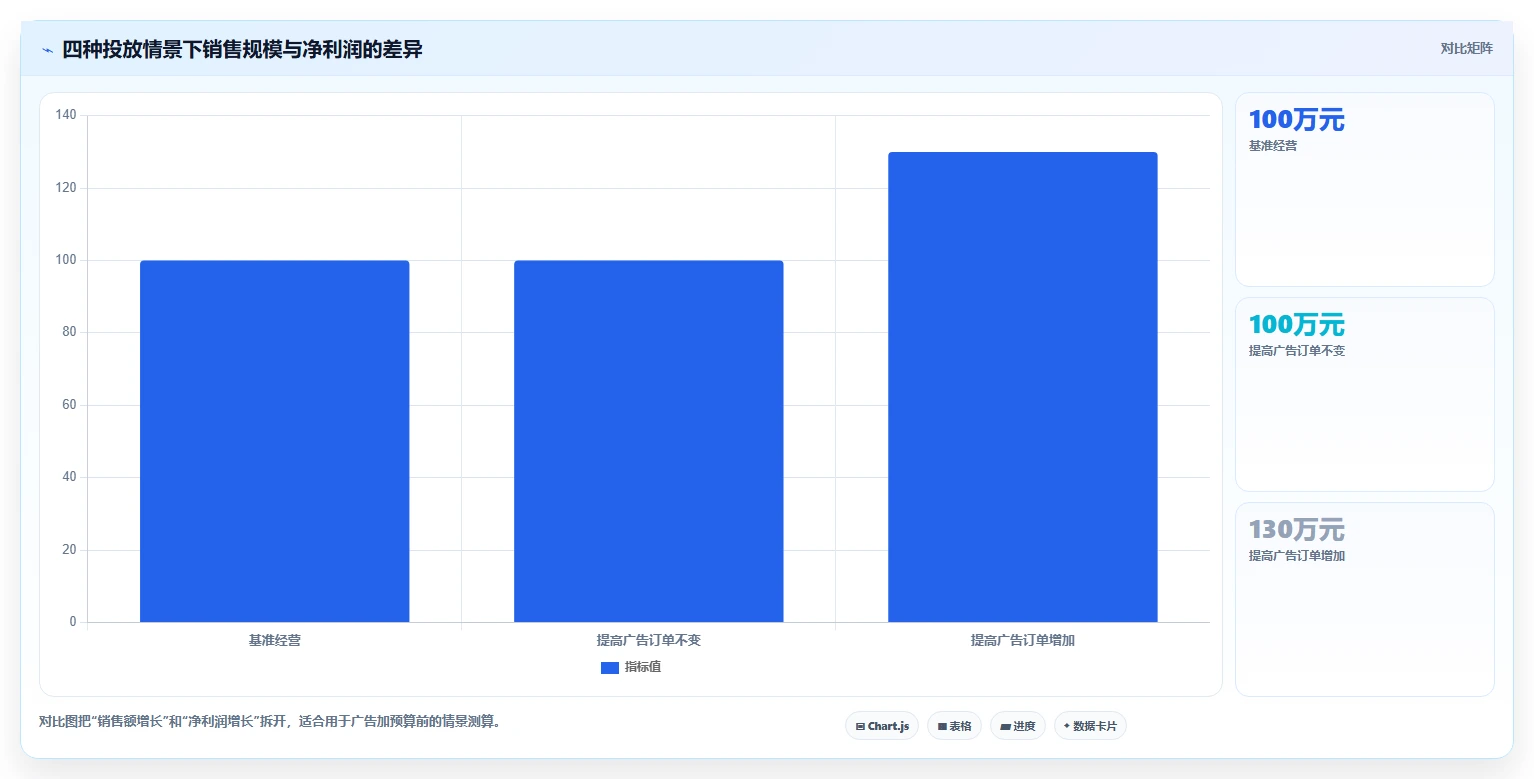This screenshot has width=1534, height=779.
Task: Click the 80 y-axis tick label
Action: coord(69,333)
